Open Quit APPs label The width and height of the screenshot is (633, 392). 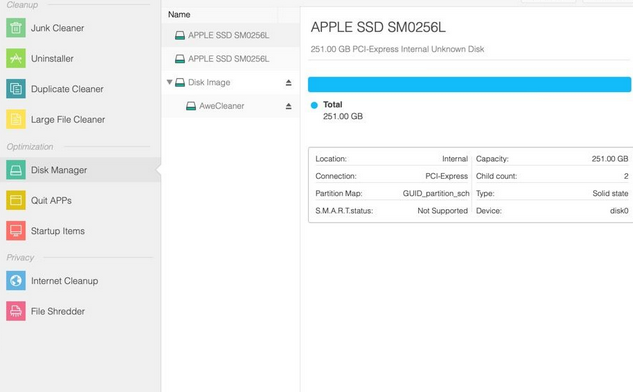pyautogui.click(x=51, y=201)
